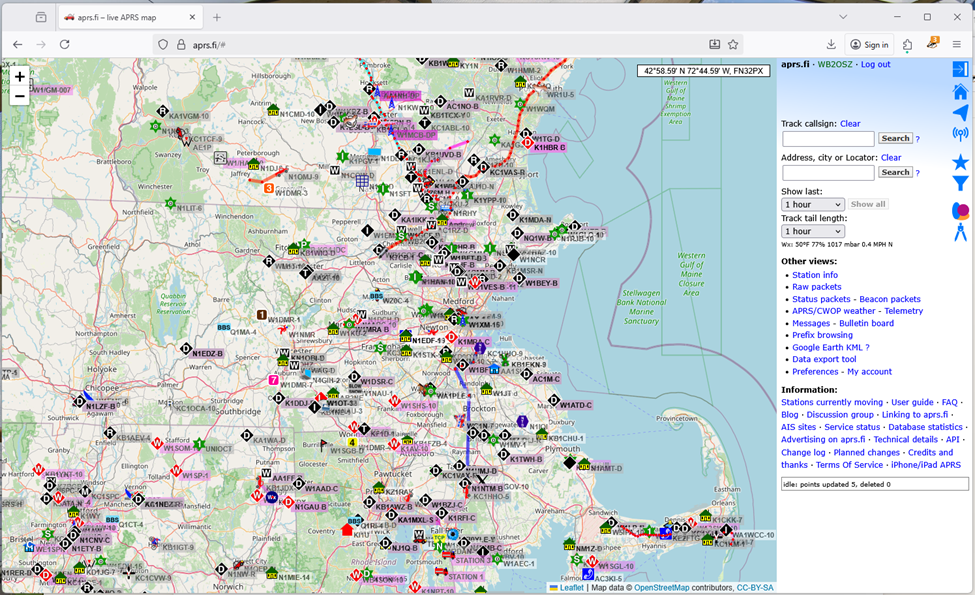975x595 pixels.
Task: Open the filter funnel icon
Action: coord(960,183)
